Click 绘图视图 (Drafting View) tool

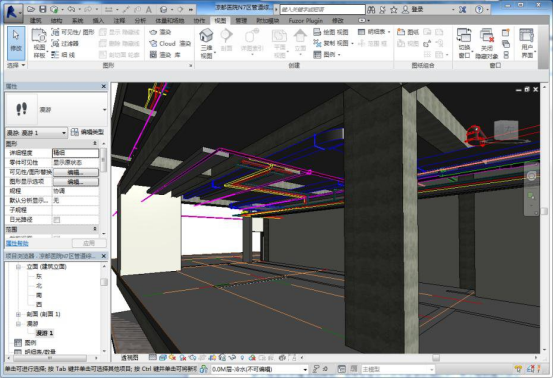point(331,32)
